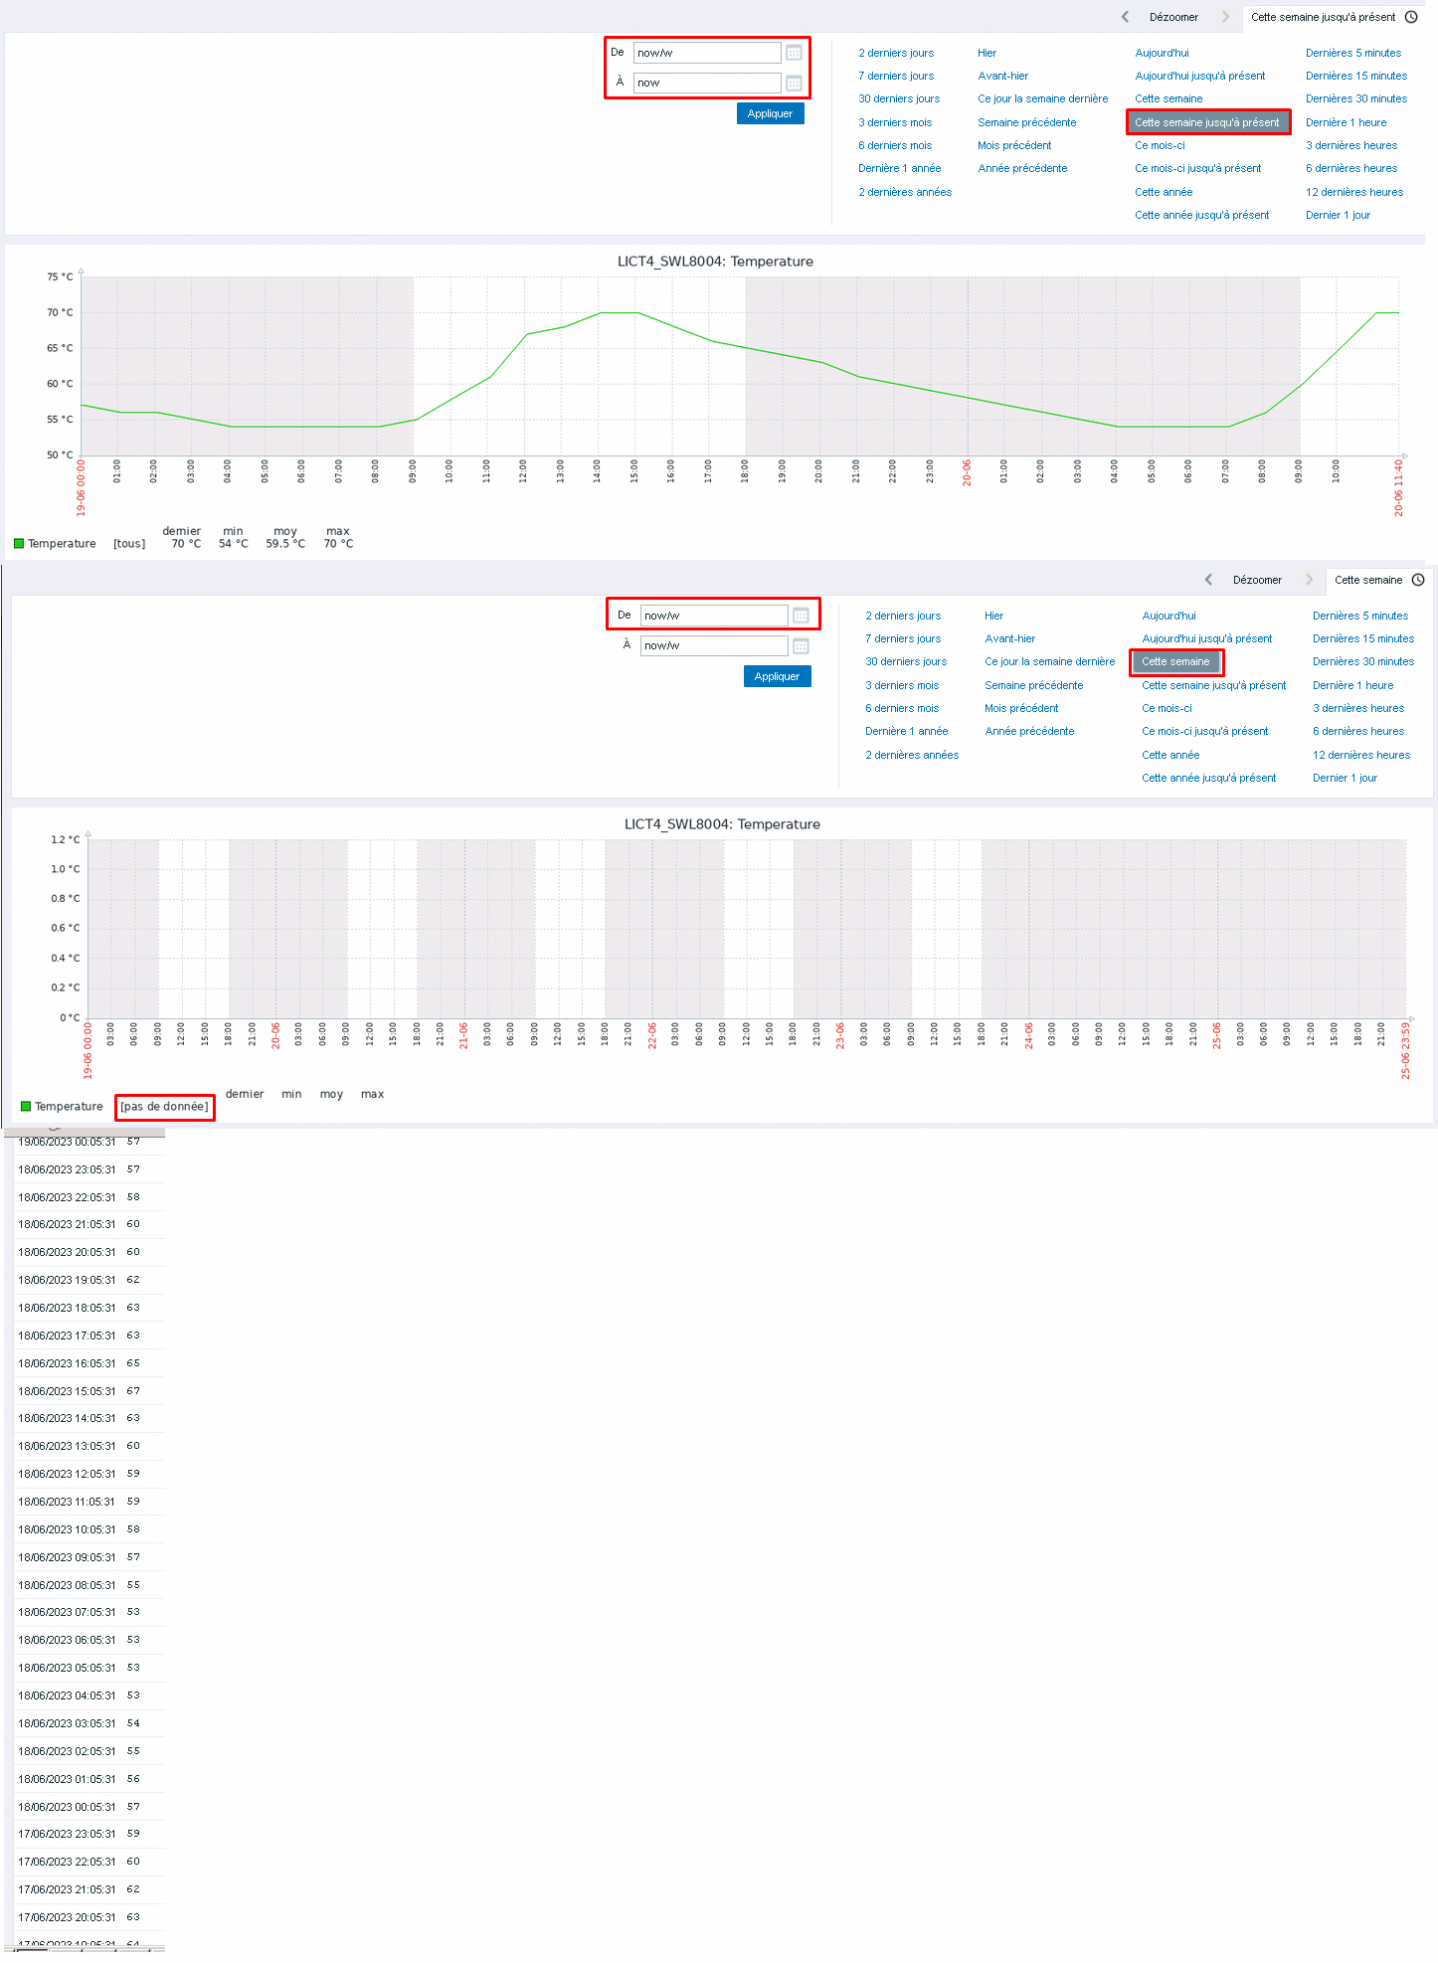Click the upper previous-period left arrow

(x=1125, y=17)
